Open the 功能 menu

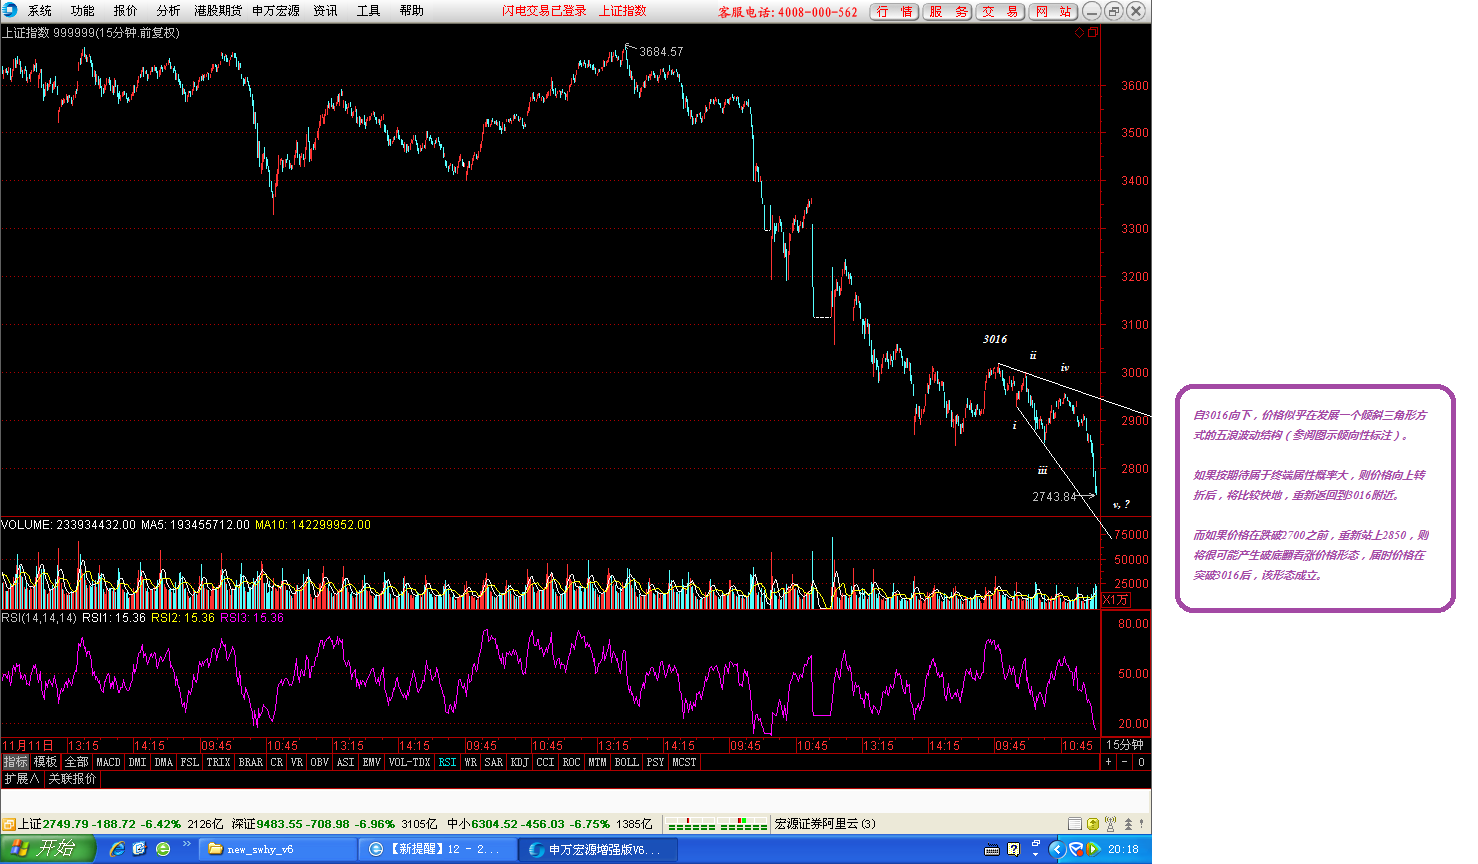click(x=82, y=11)
